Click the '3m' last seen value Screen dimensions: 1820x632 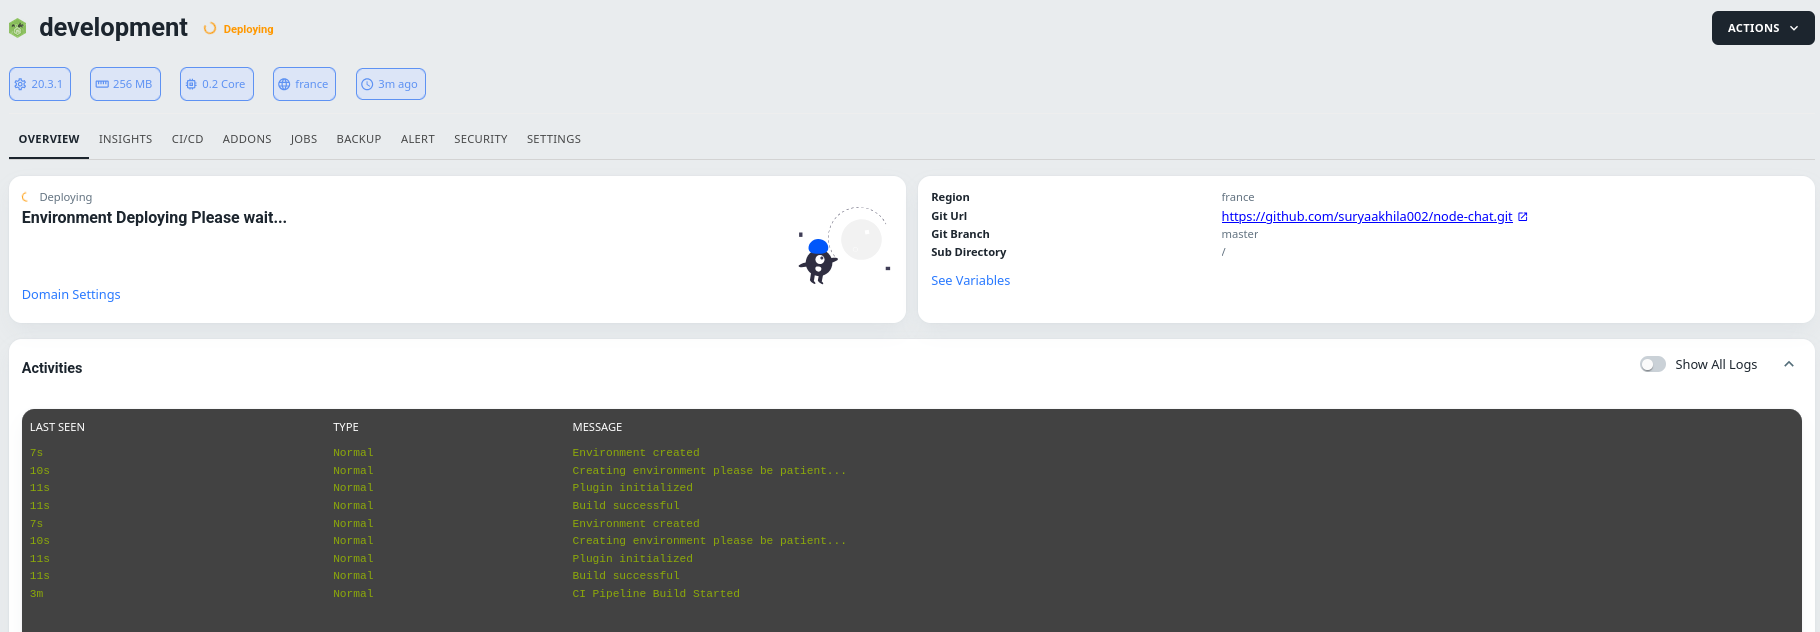pos(37,594)
